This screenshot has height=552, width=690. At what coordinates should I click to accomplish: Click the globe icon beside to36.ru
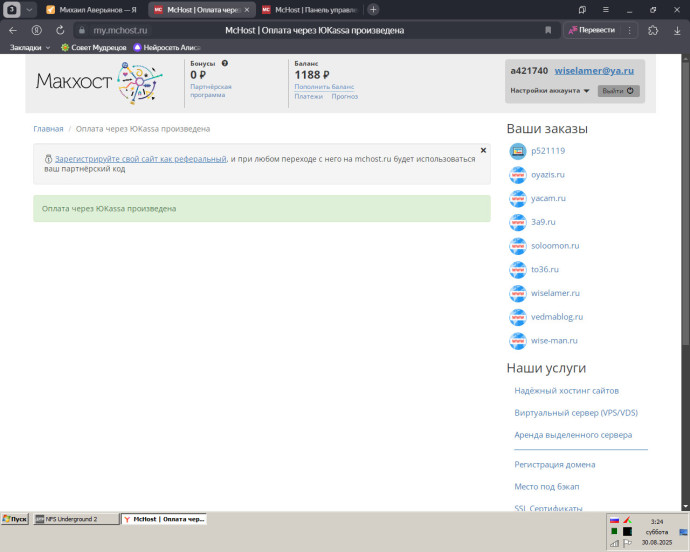tap(518, 270)
